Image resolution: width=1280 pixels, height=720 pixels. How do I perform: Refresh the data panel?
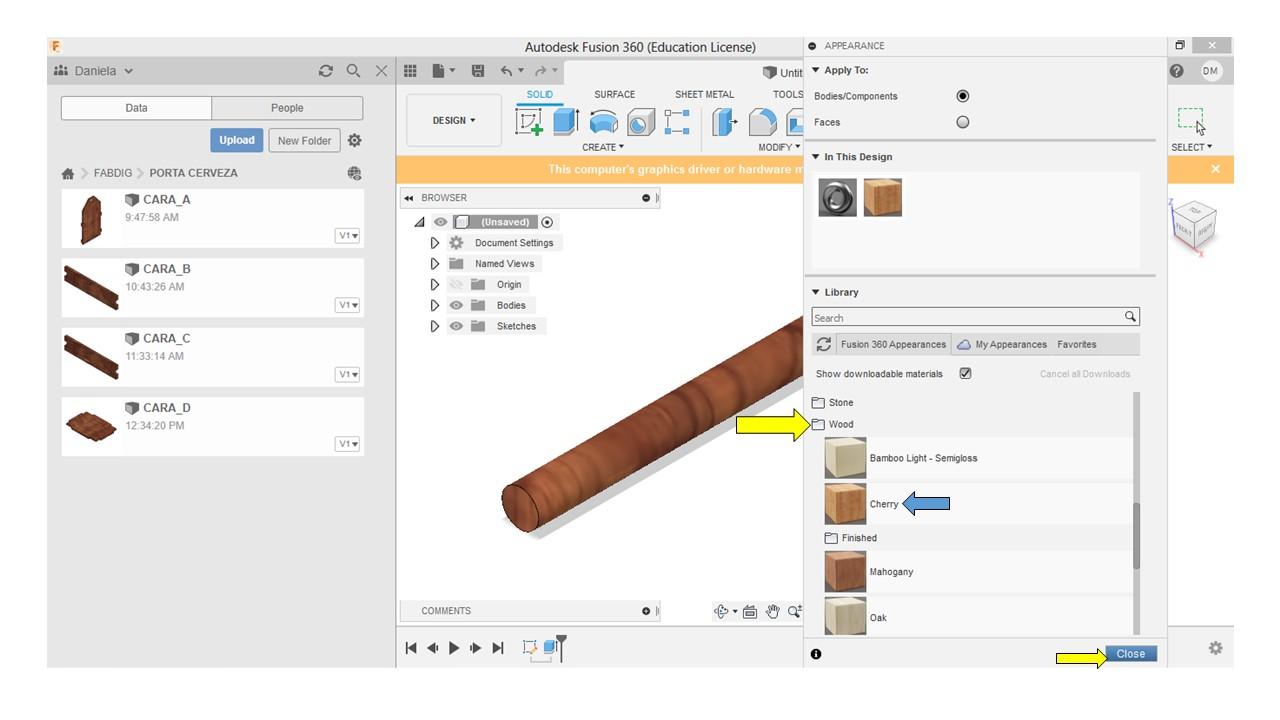pyautogui.click(x=326, y=71)
